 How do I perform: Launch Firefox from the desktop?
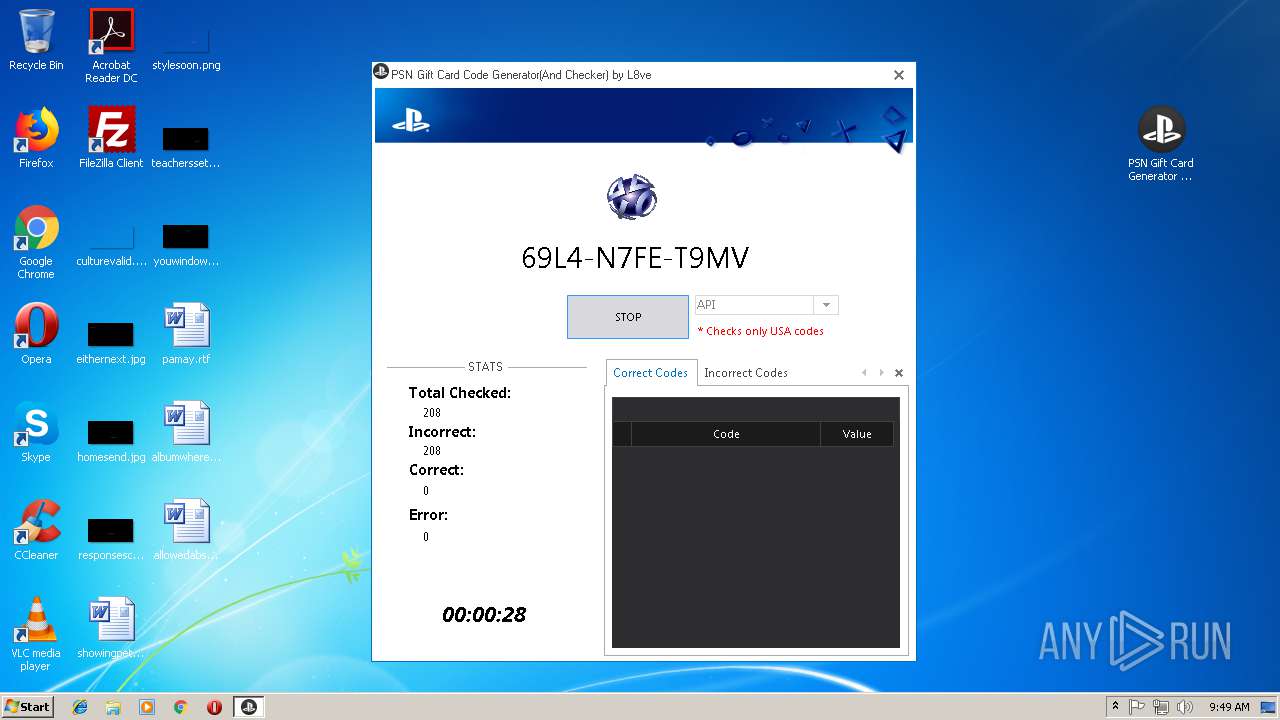click(x=36, y=138)
